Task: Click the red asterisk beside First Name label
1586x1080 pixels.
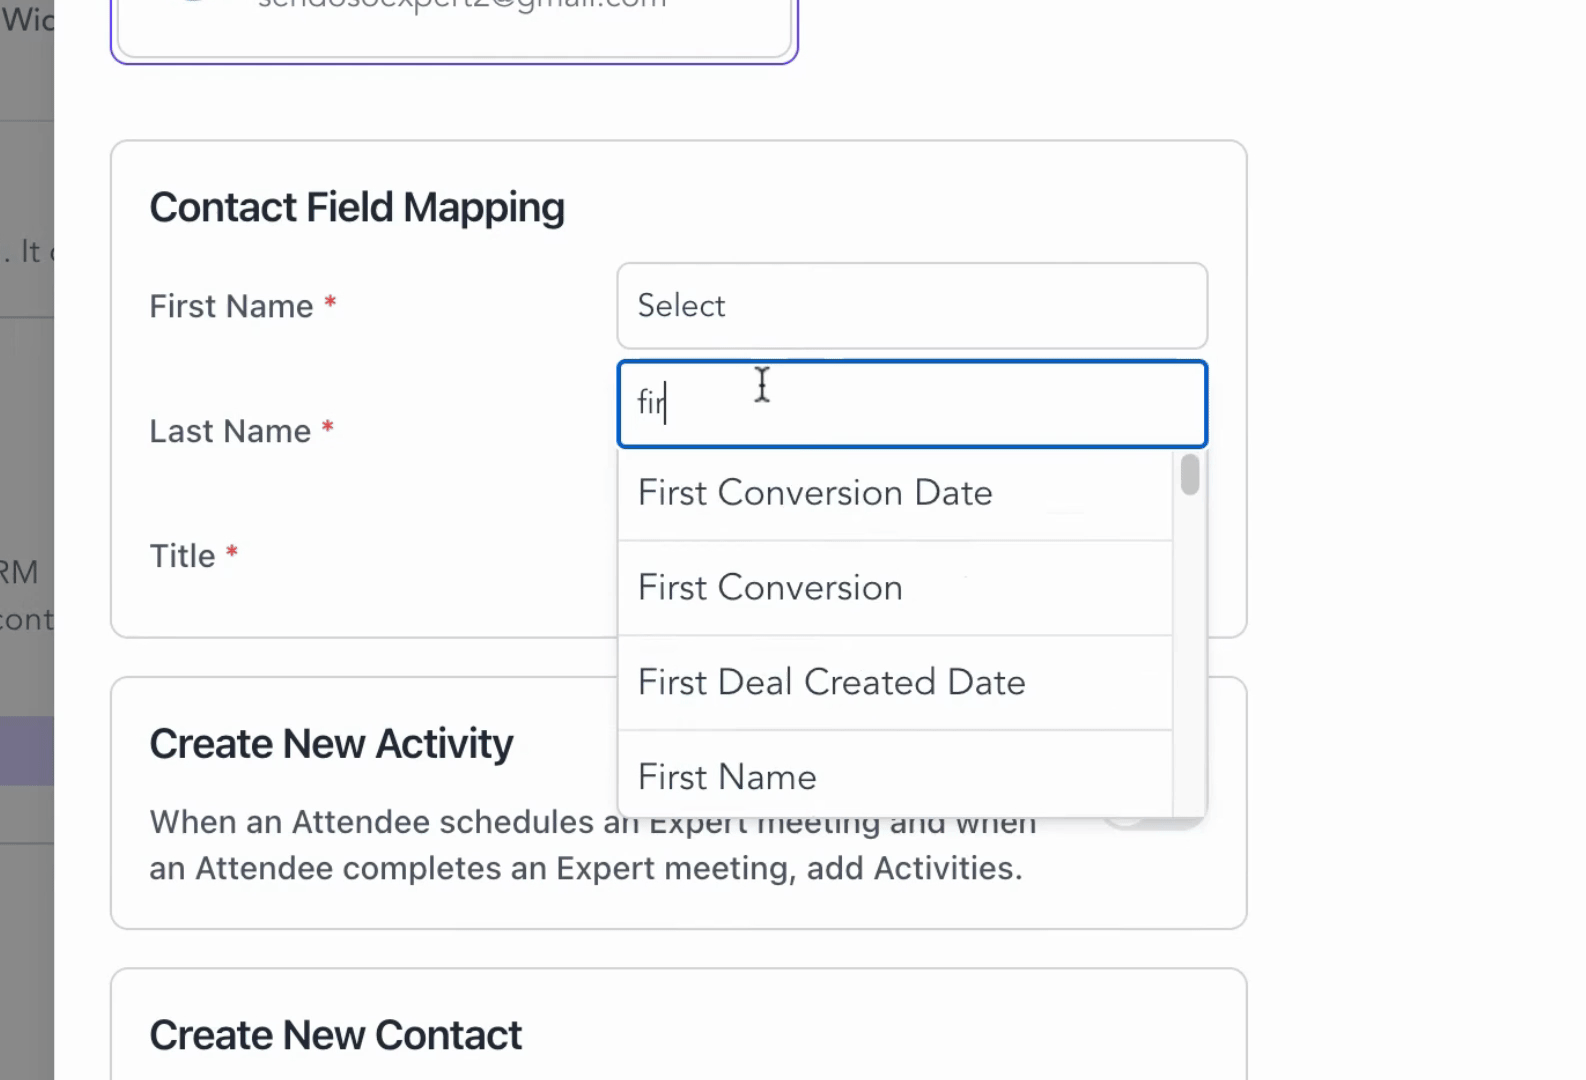Action: click(x=330, y=304)
